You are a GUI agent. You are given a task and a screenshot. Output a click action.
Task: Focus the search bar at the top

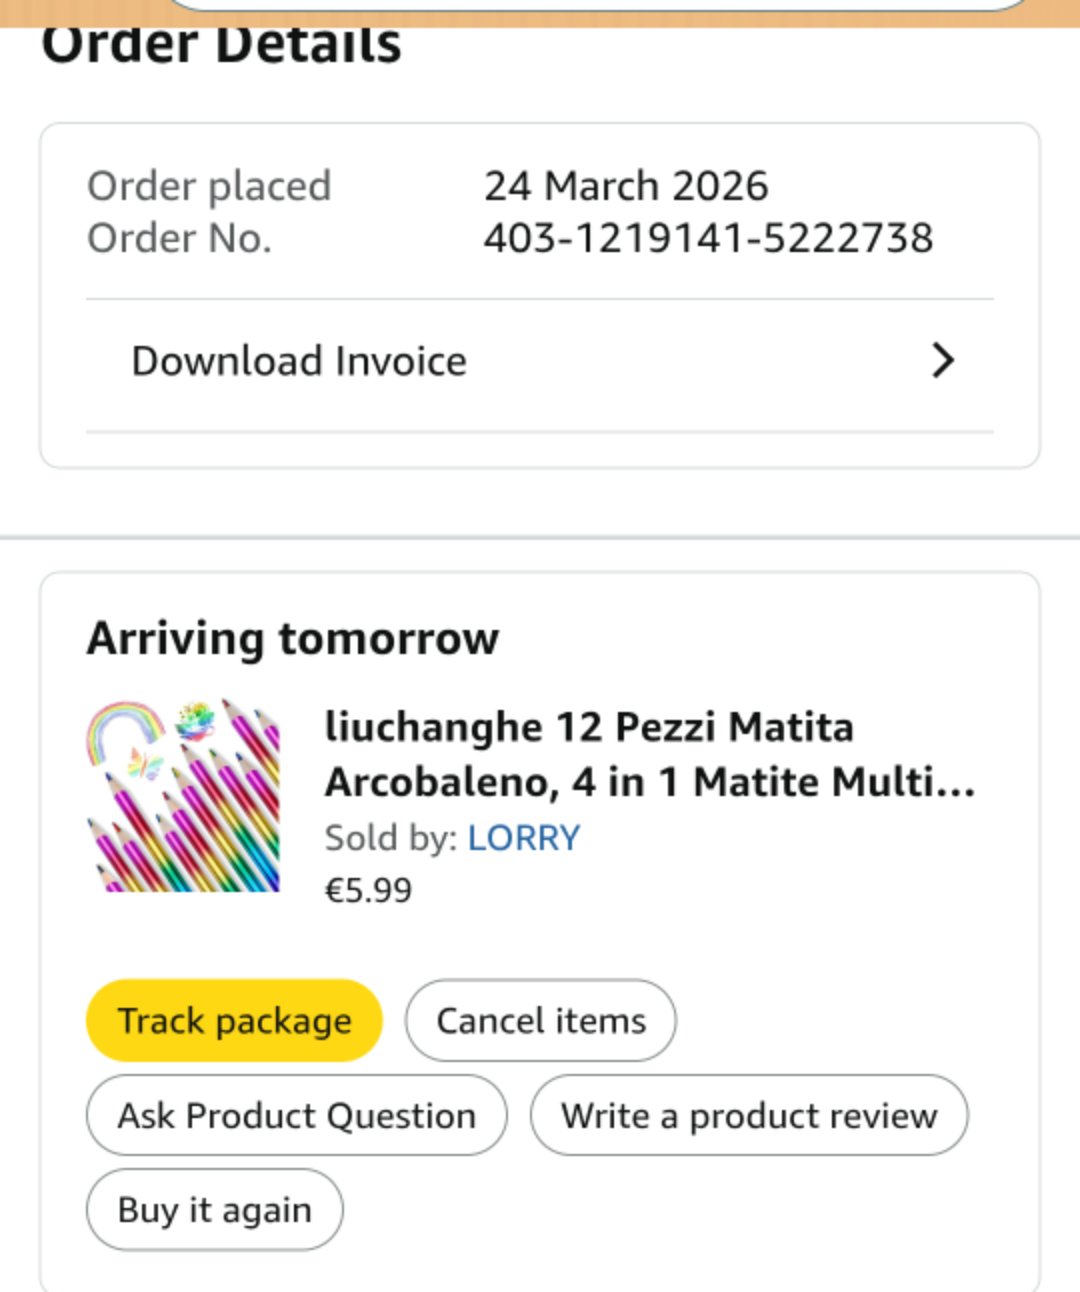coord(600,5)
